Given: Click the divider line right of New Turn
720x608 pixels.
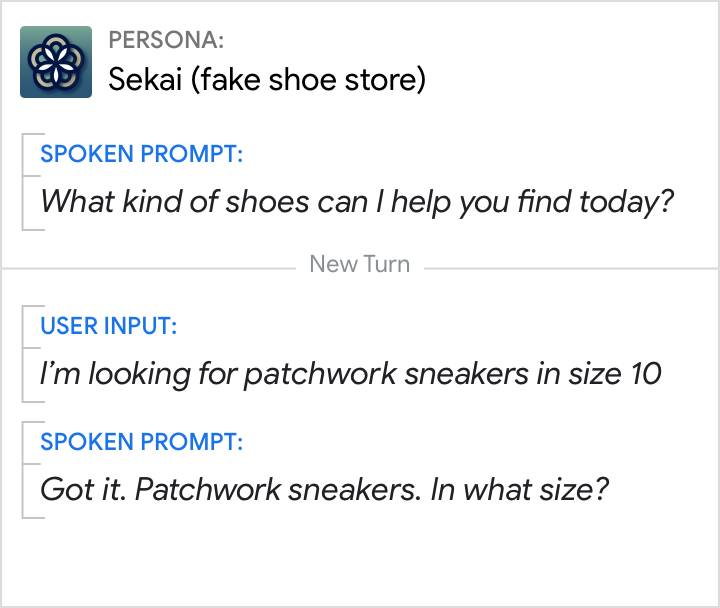Looking at the screenshot, I should (x=570, y=268).
